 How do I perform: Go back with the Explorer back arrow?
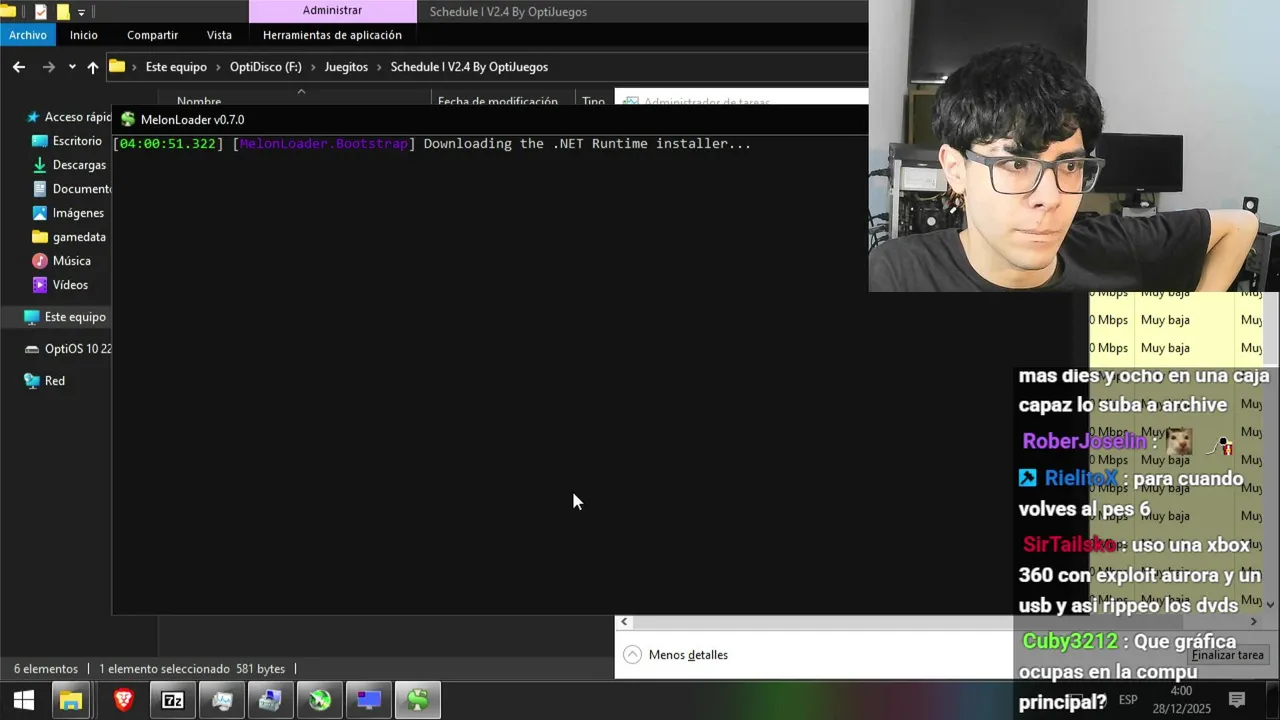point(19,67)
